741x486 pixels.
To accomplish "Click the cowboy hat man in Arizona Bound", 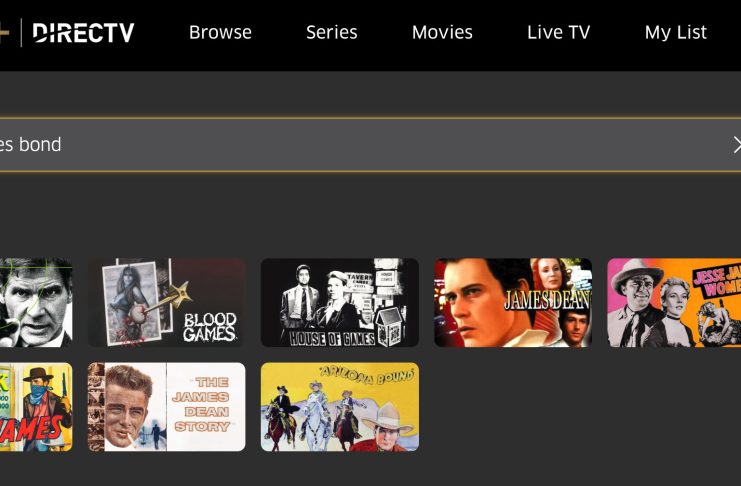I will click(x=390, y=426).
